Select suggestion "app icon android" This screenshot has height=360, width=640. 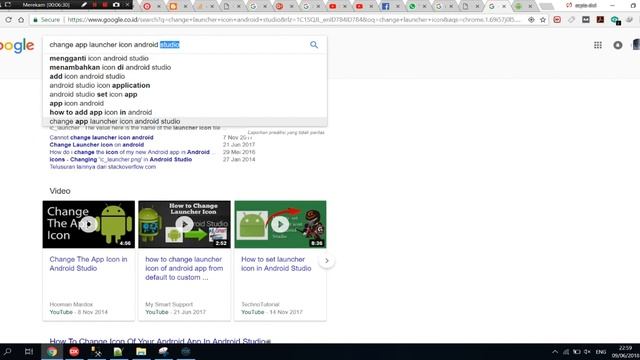(x=76, y=103)
